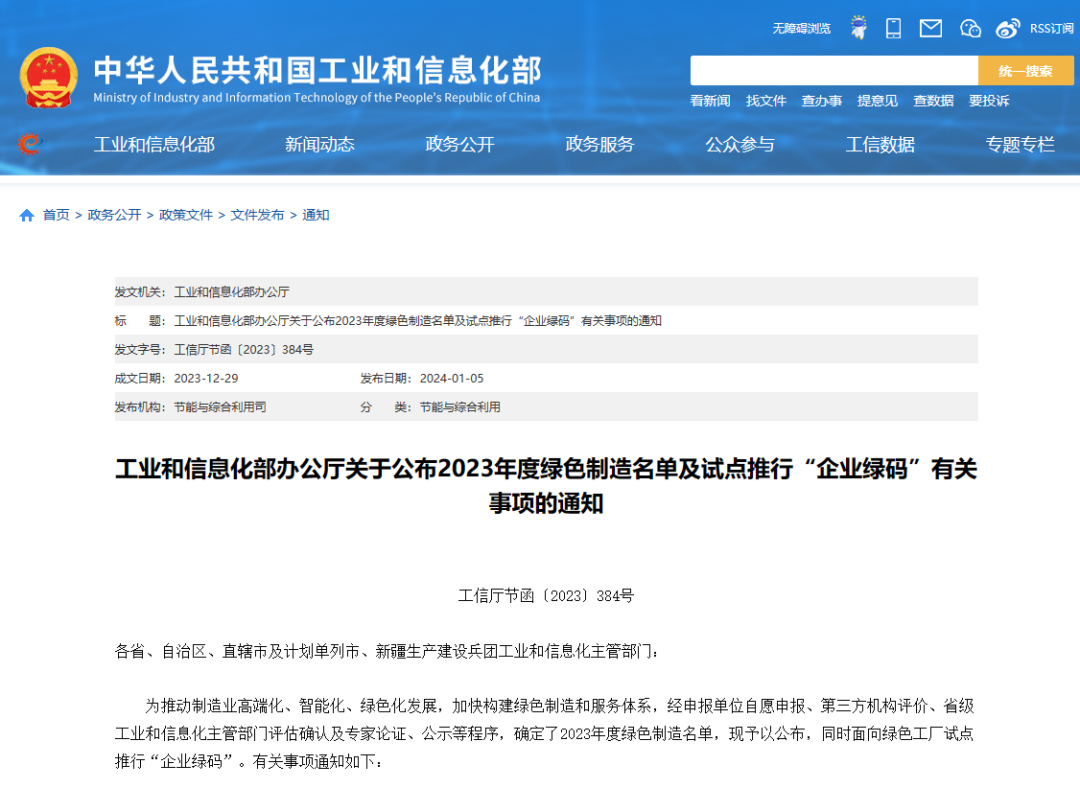Image resolution: width=1080 pixels, height=788 pixels.
Task: Go to 政务公开 in breadcrumb
Action: 114,215
